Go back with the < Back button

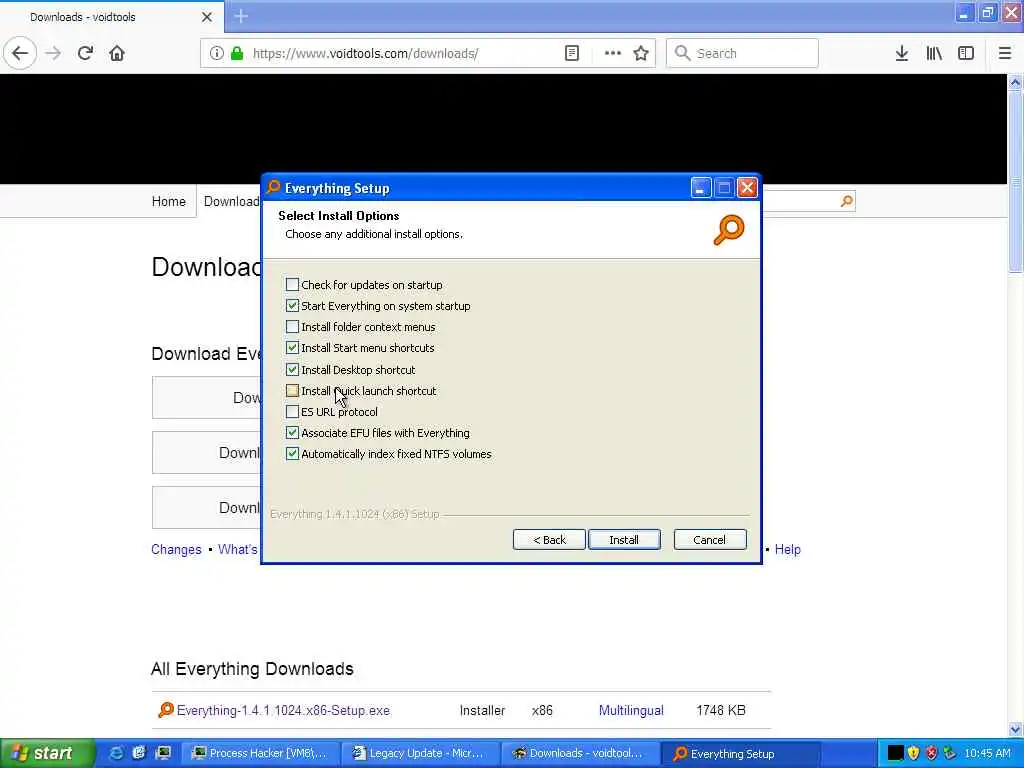tap(549, 539)
